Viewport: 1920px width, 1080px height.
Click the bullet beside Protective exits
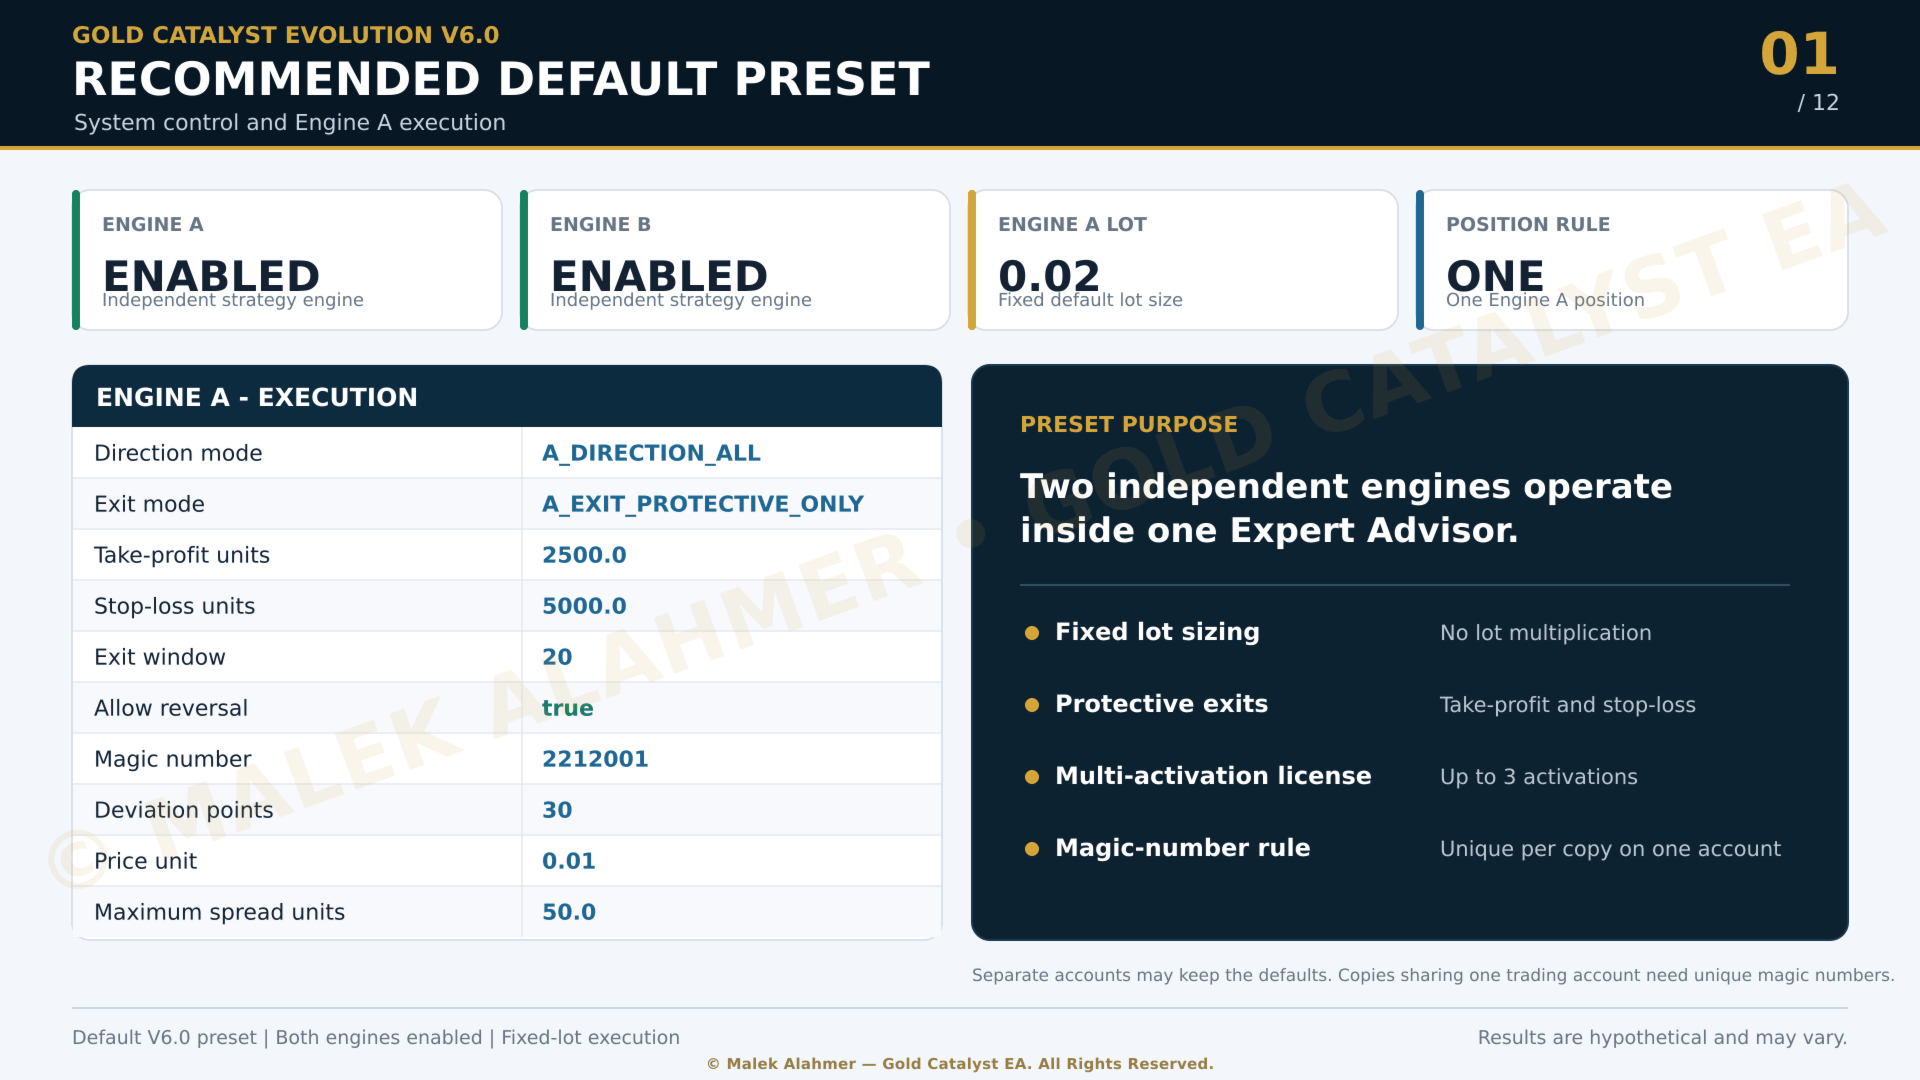(x=1032, y=705)
